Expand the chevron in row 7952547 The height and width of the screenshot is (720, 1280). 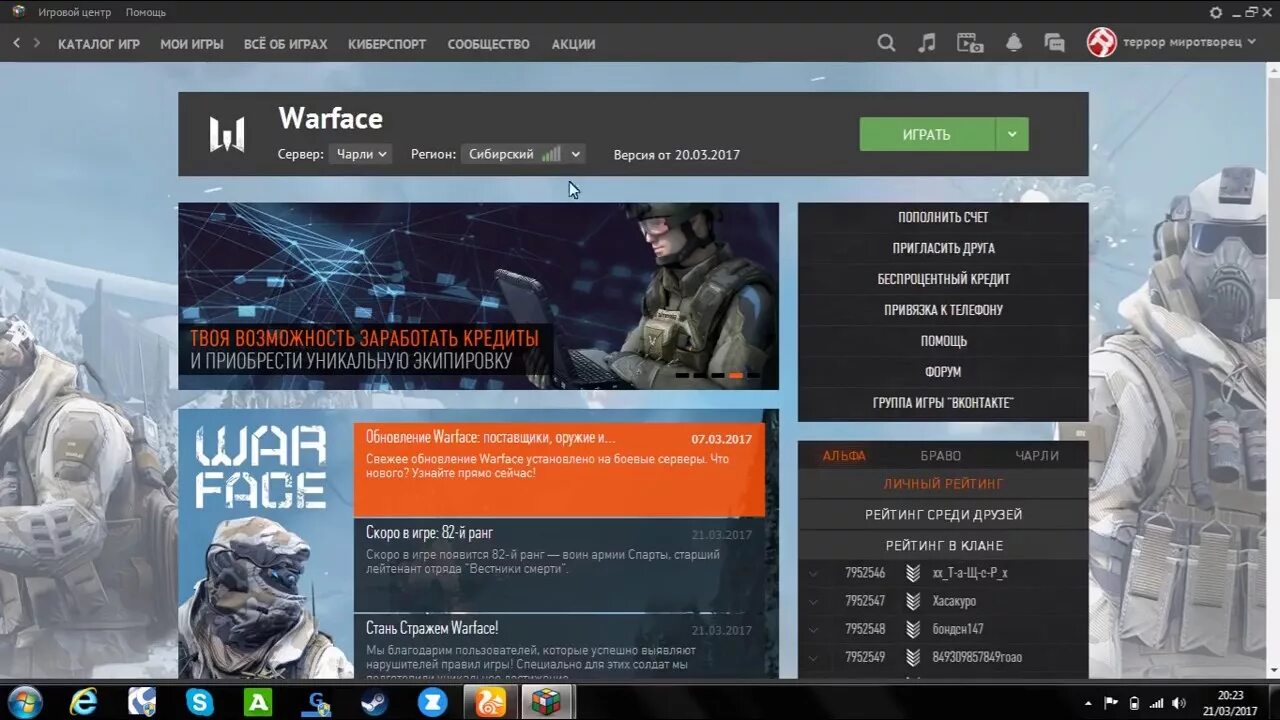point(813,602)
